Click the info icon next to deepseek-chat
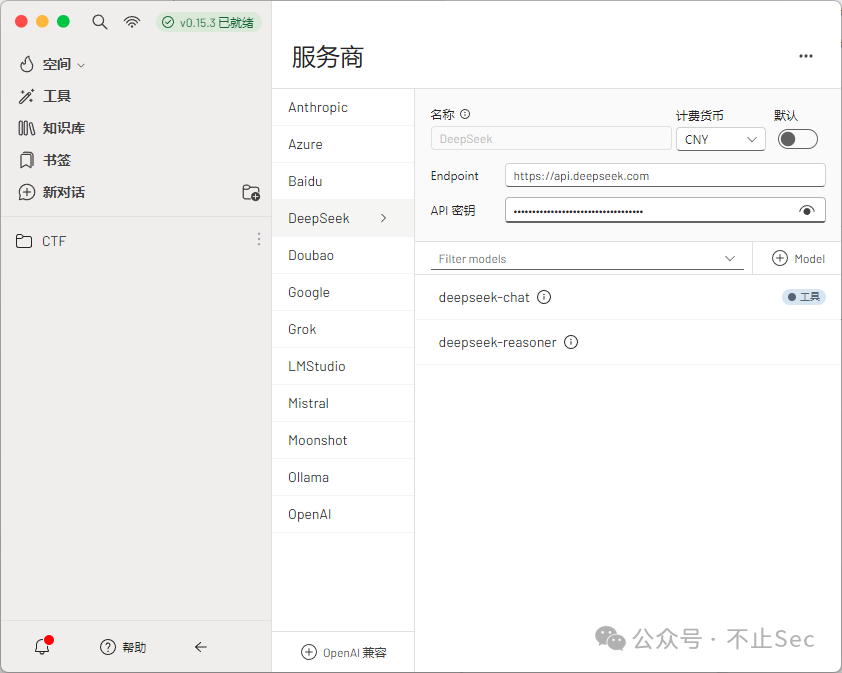Screen dimensions: 842x673 [543, 296]
